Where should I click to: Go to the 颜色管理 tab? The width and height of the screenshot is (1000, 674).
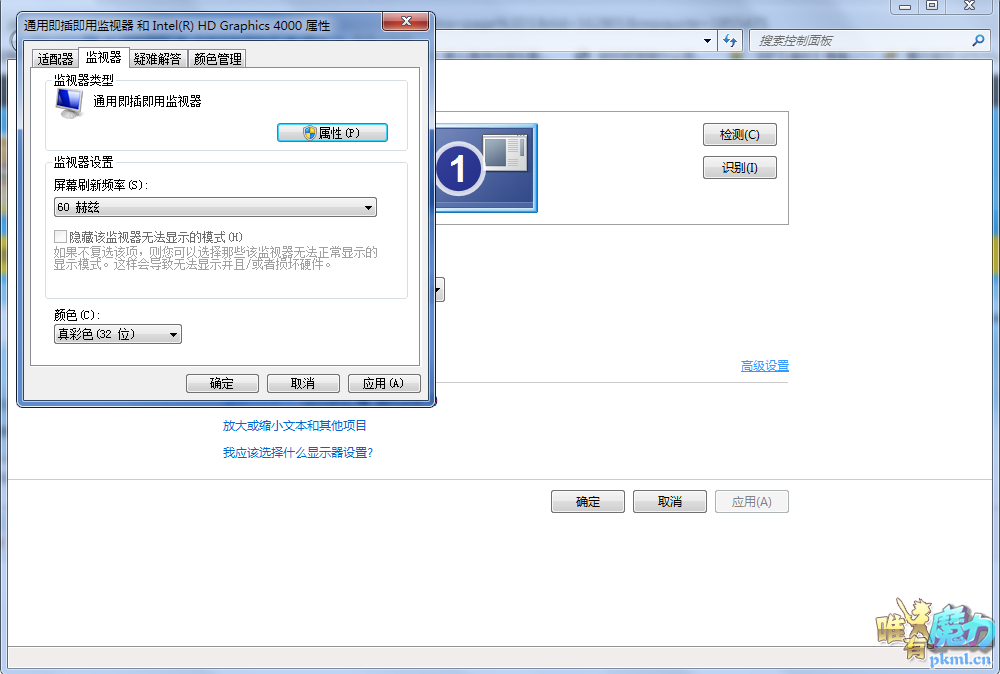(x=217, y=59)
